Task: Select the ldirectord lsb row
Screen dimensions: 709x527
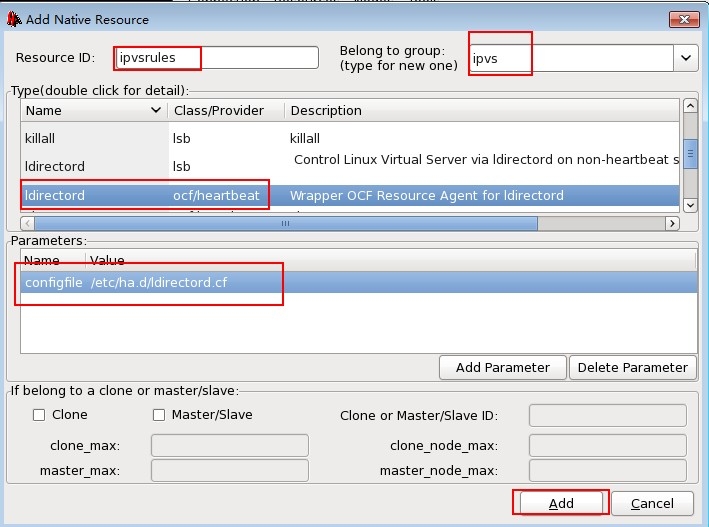Action: 350,166
